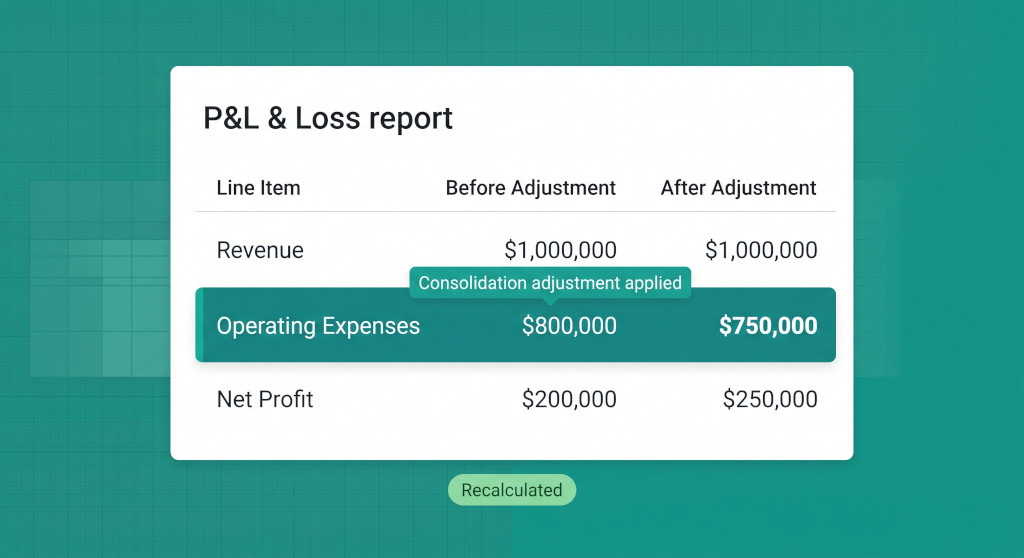Click the "P&L & Loss report" title
Viewport: 1024px width, 558px height.
coord(328,118)
